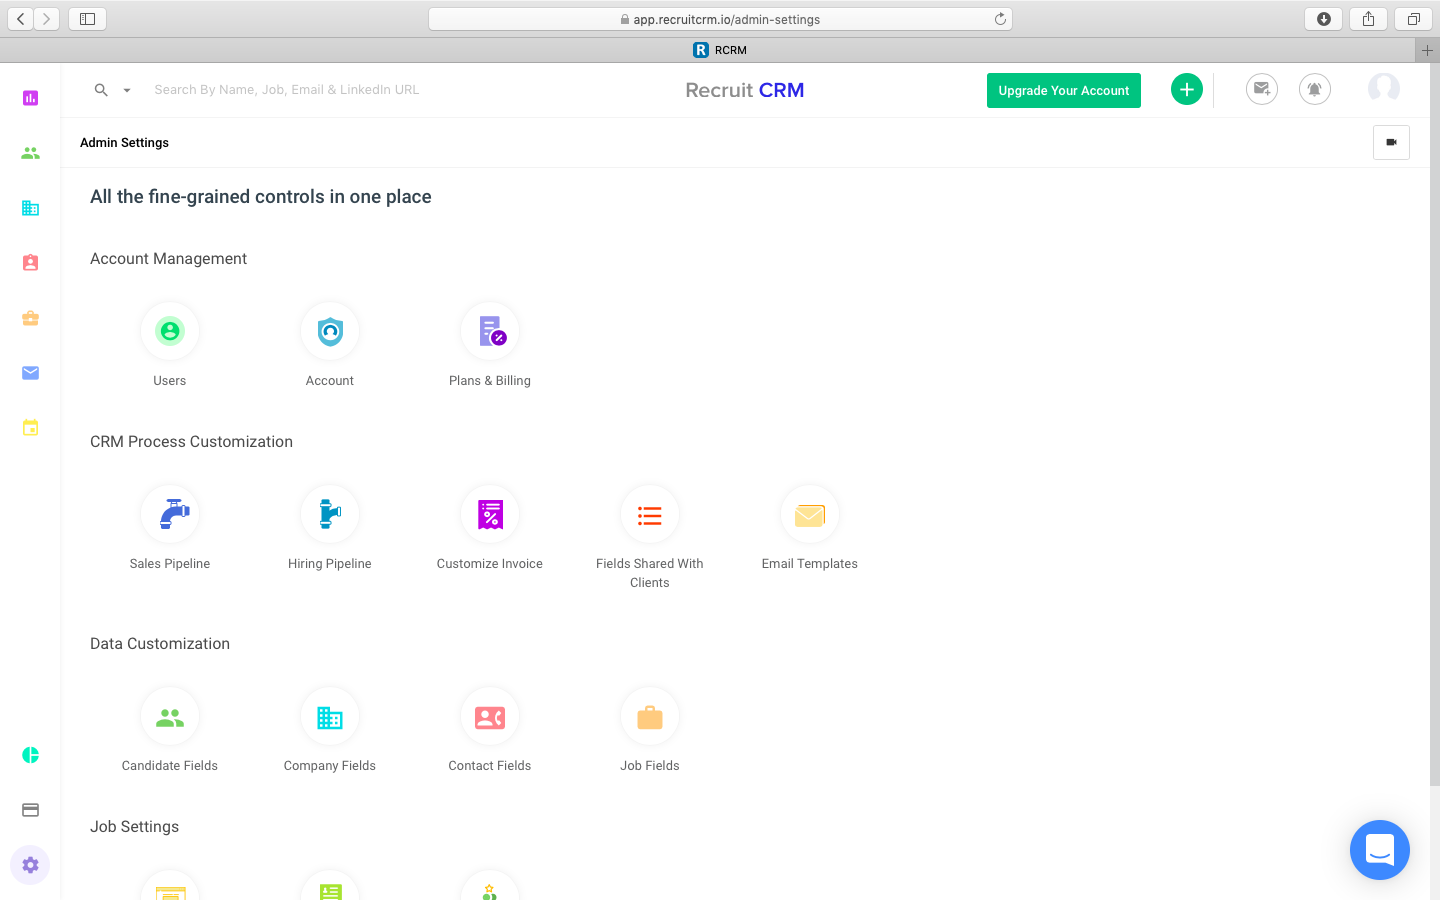
Task: Open the user profile avatar
Action: (x=1384, y=89)
